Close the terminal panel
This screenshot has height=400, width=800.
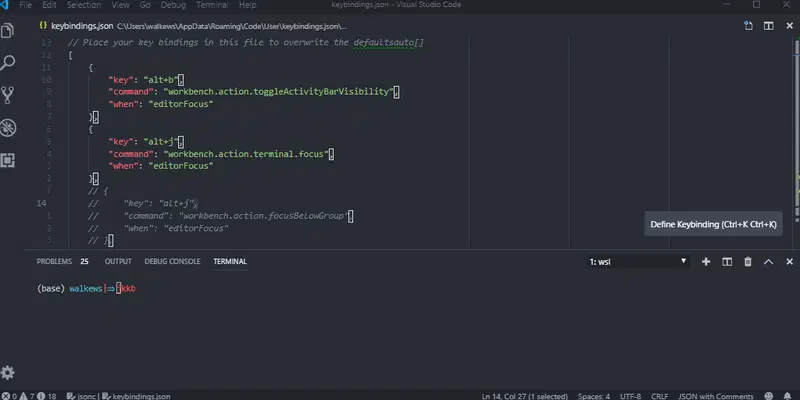789,262
